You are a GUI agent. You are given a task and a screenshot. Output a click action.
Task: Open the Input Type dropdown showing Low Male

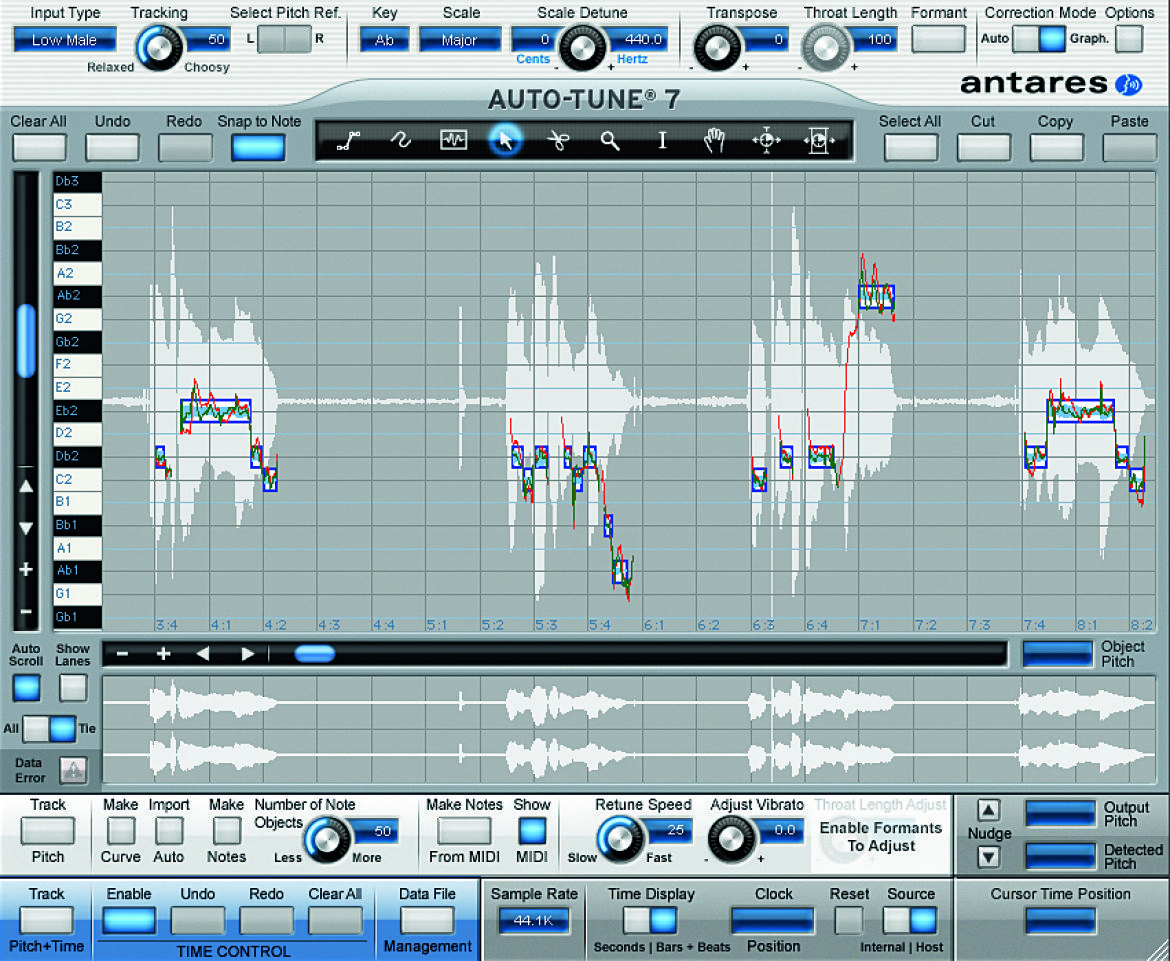coord(65,40)
